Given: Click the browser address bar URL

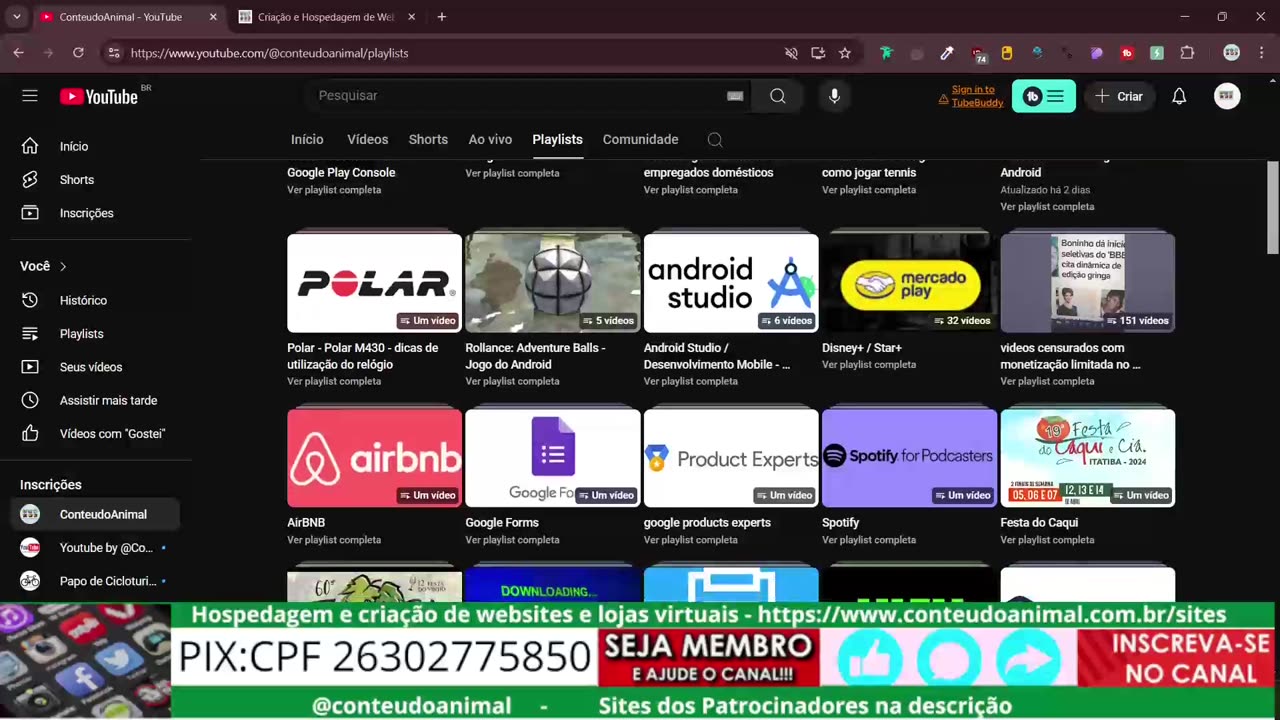Looking at the screenshot, I should point(269,53).
